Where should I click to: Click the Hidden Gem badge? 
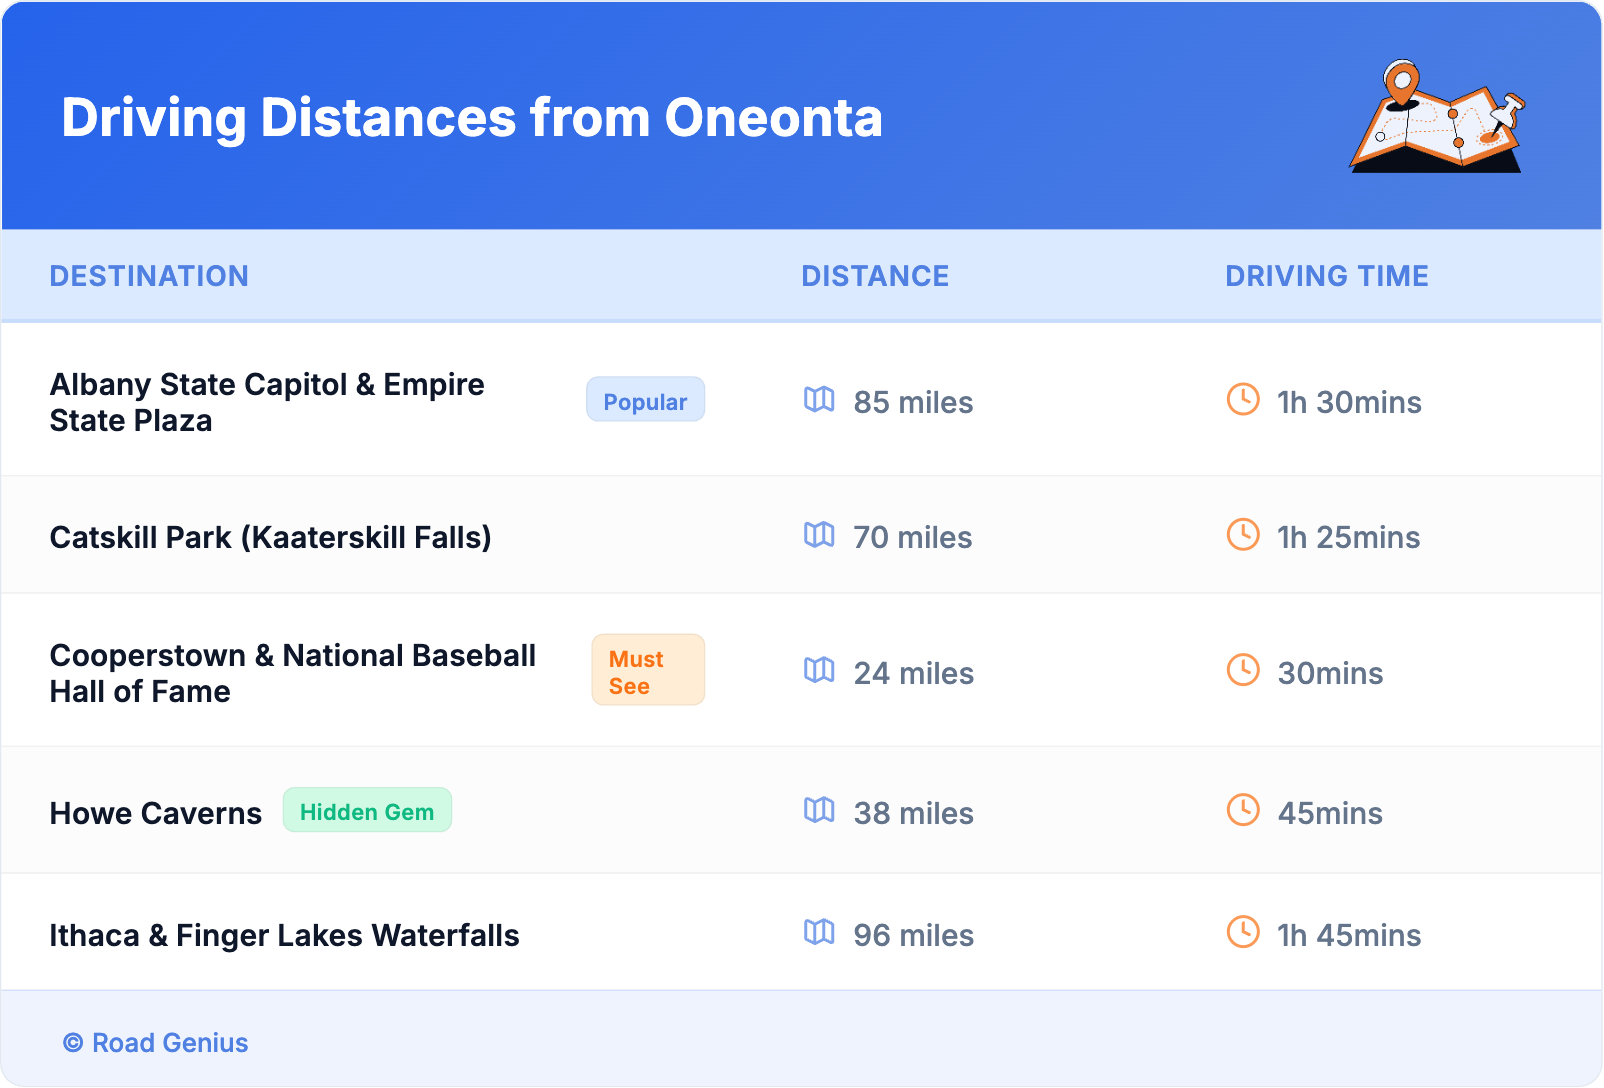(367, 811)
